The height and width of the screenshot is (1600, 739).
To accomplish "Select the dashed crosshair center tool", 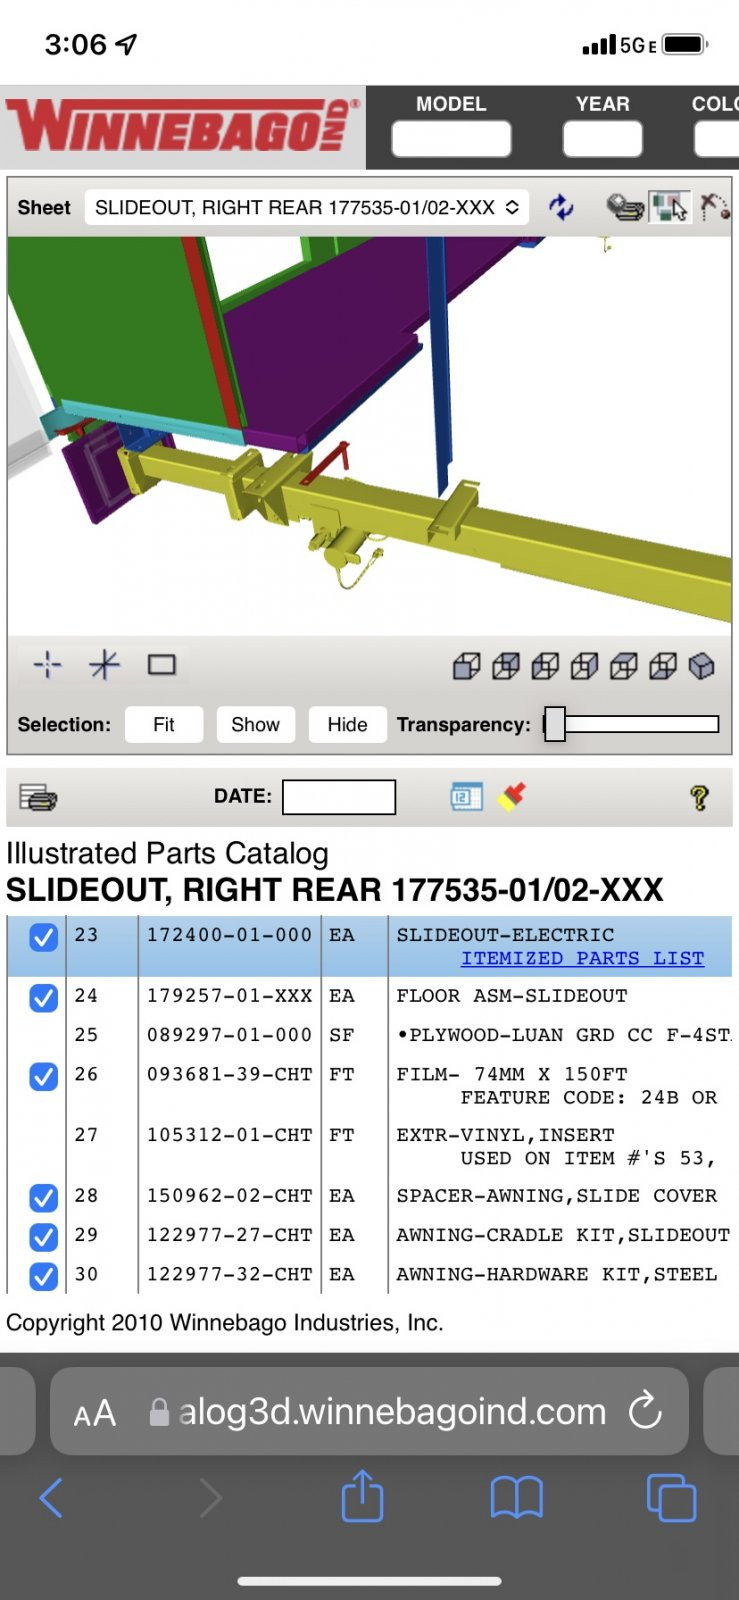I will click(48, 665).
